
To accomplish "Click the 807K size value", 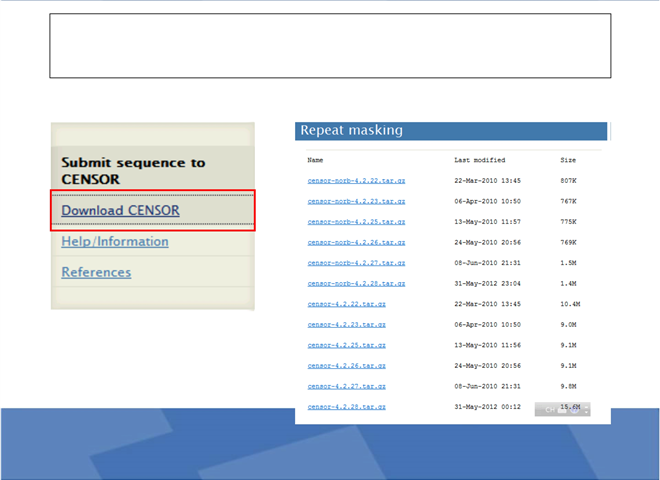I will [x=568, y=181].
